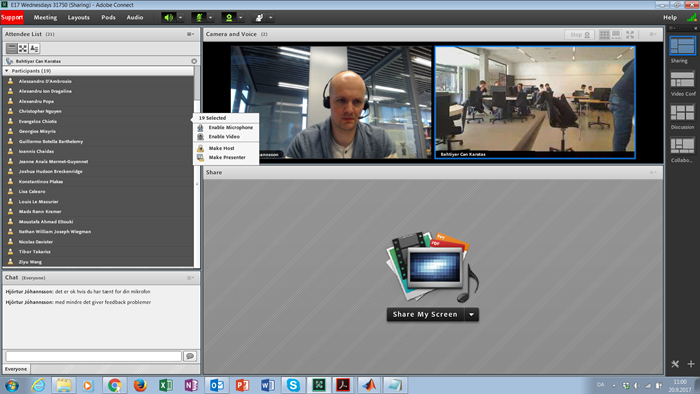Choose Enable Video in context menu
This screenshot has height=394, width=700.
pos(226,137)
